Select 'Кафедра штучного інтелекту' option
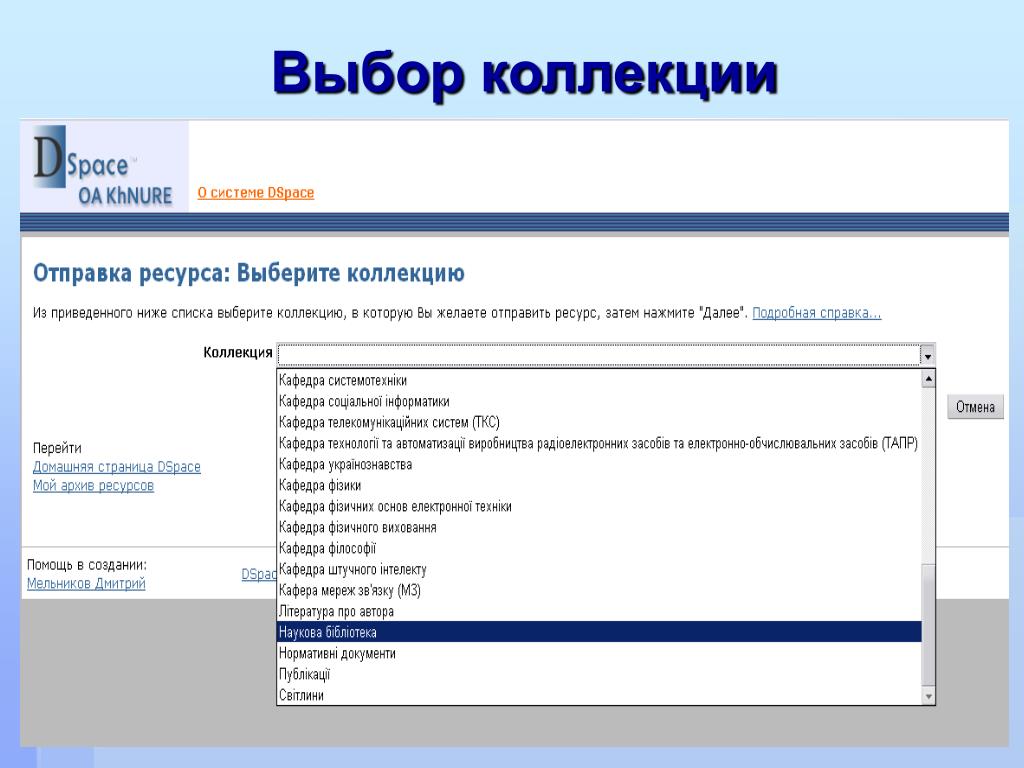 599,569
